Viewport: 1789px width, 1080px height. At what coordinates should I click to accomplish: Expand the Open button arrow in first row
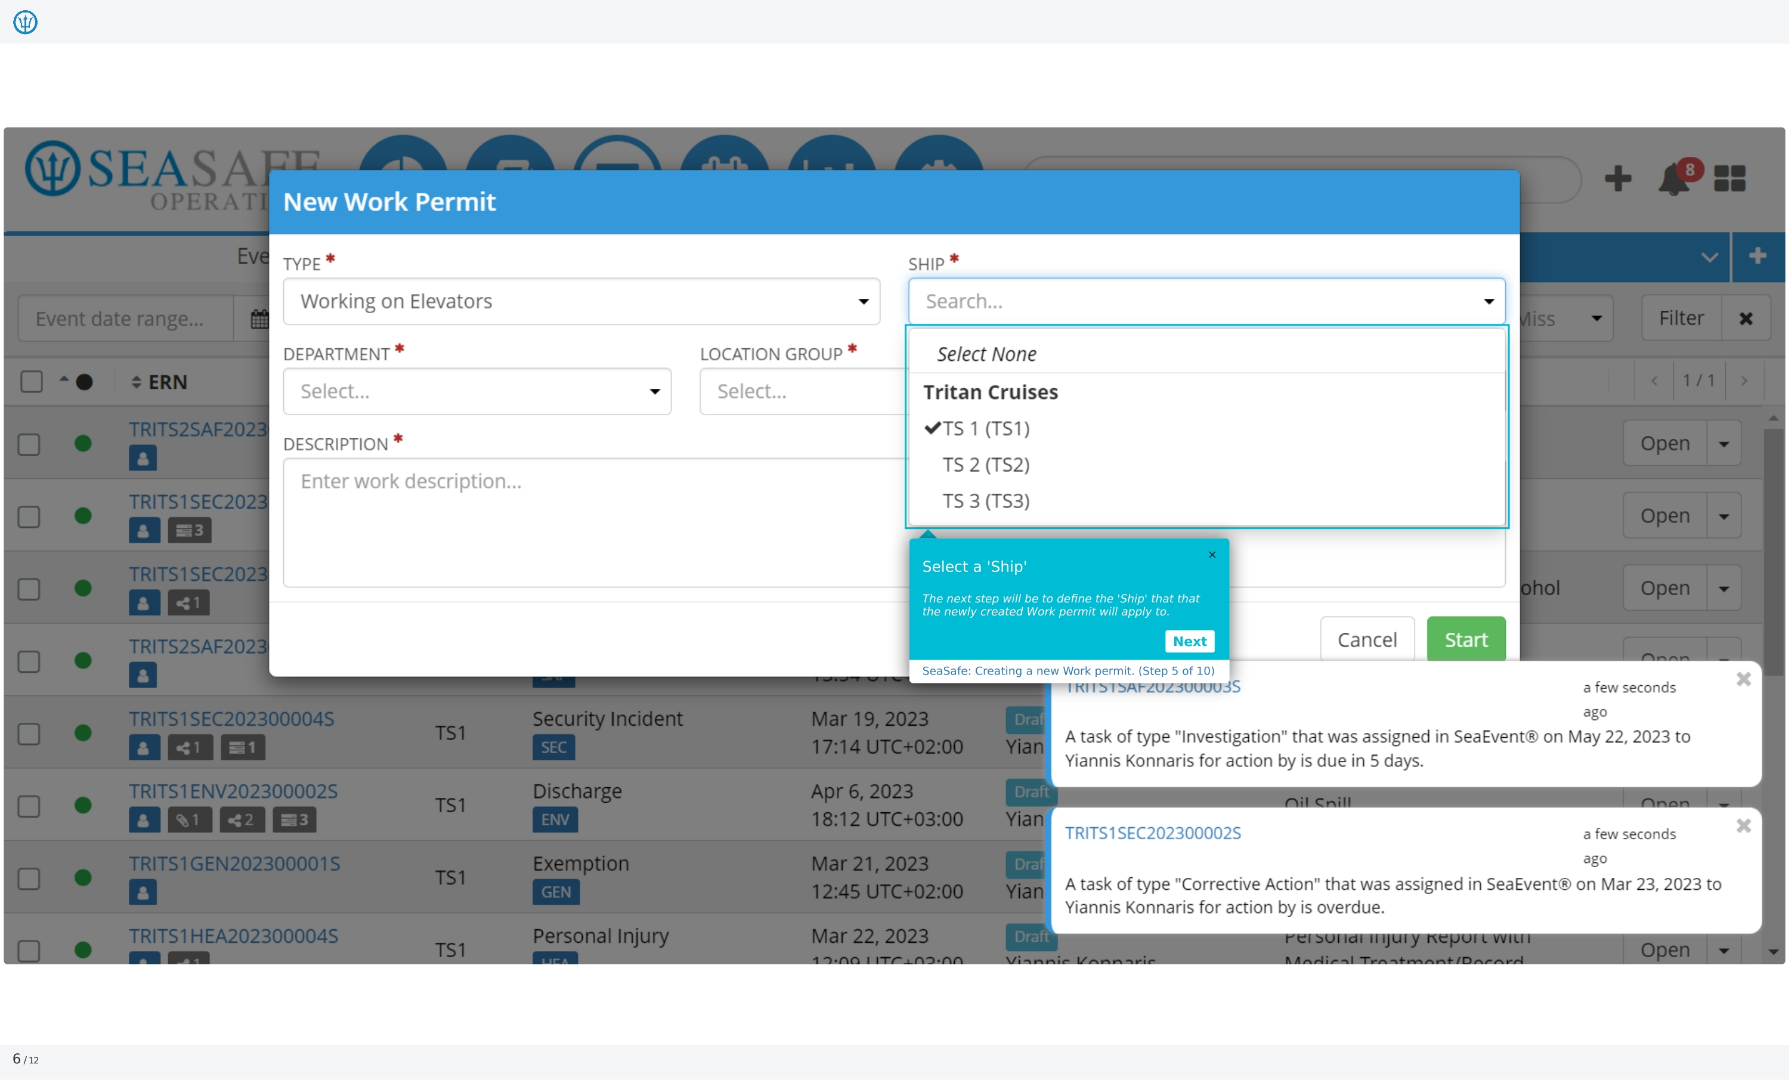click(x=1724, y=443)
